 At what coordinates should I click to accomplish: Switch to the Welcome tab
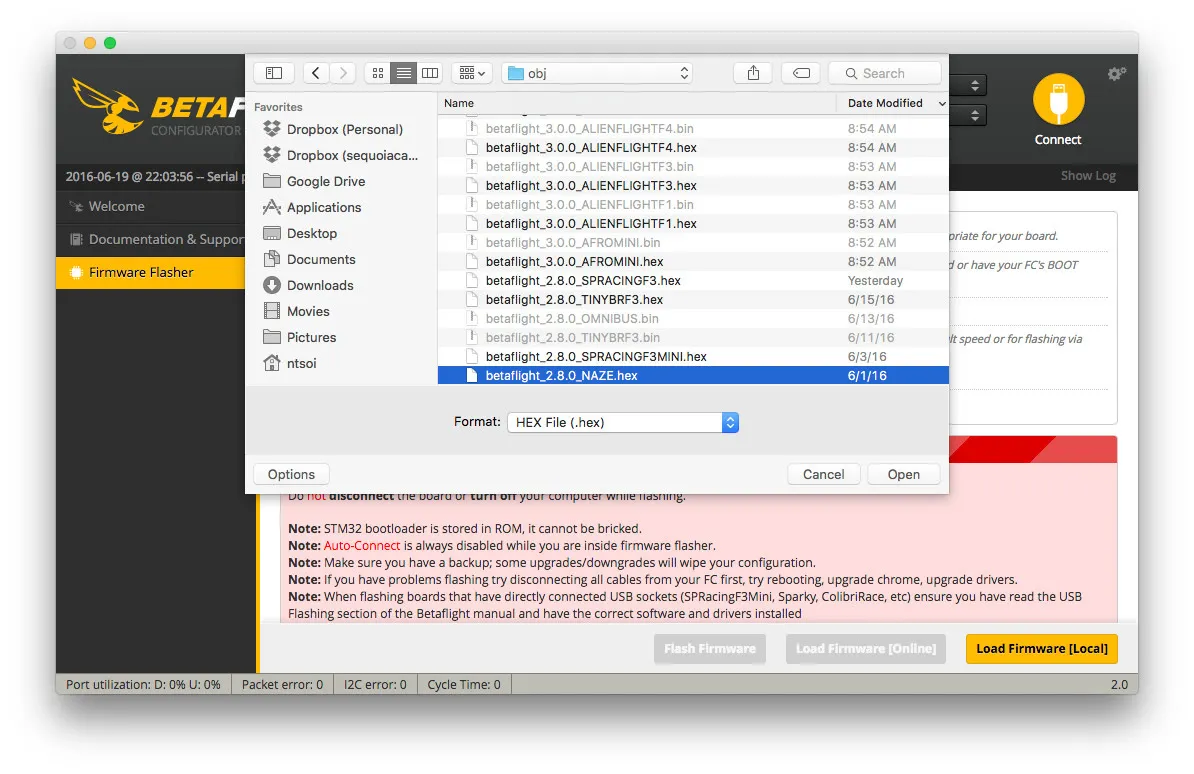pyautogui.click(x=116, y=206)
